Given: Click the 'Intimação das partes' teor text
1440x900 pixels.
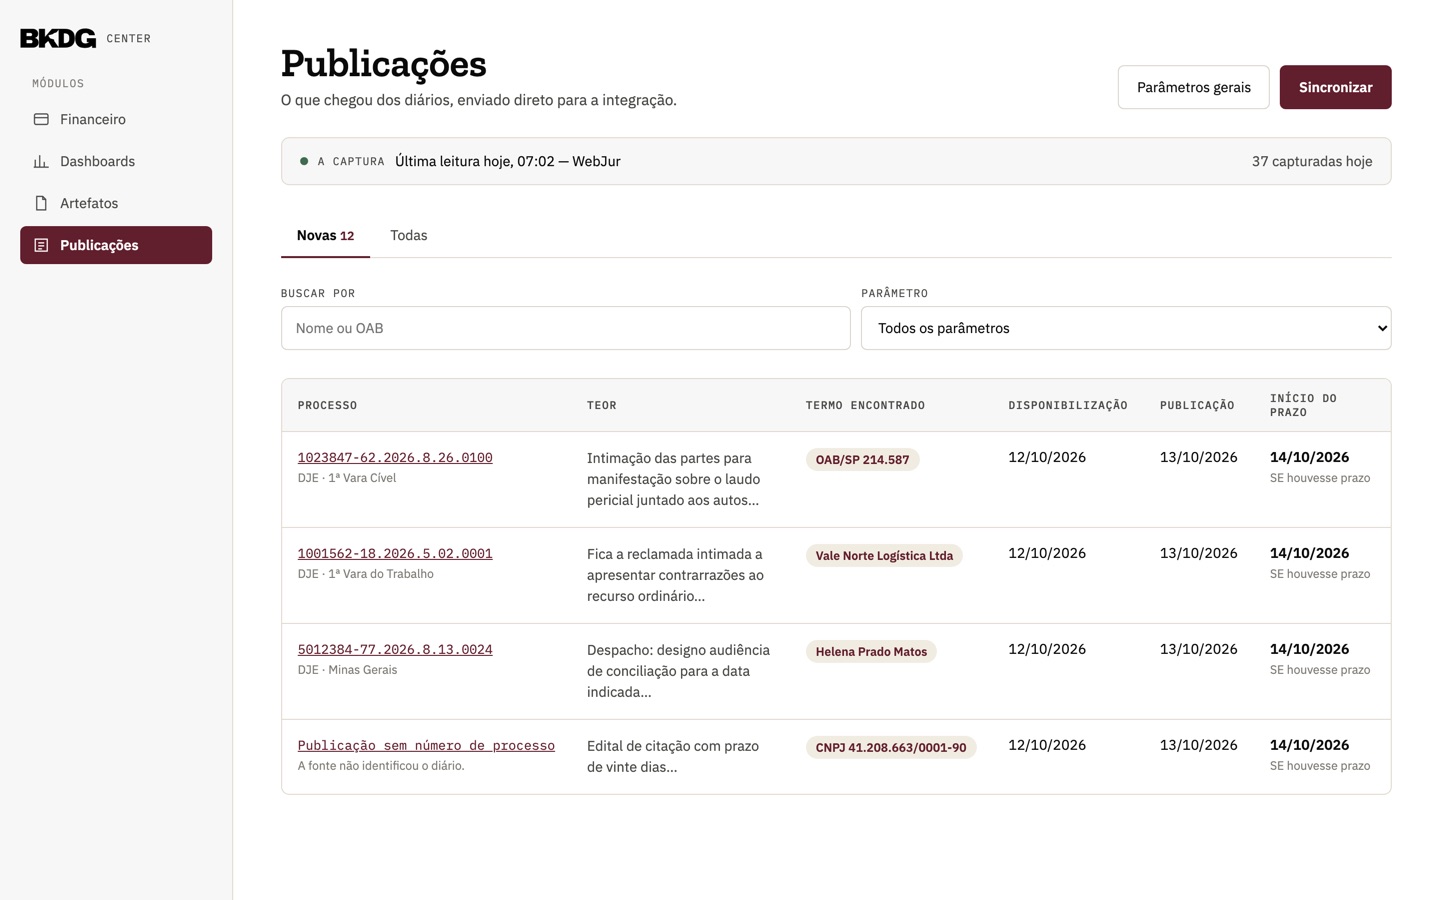Looking at the screenshot, I should coord(674,479).
